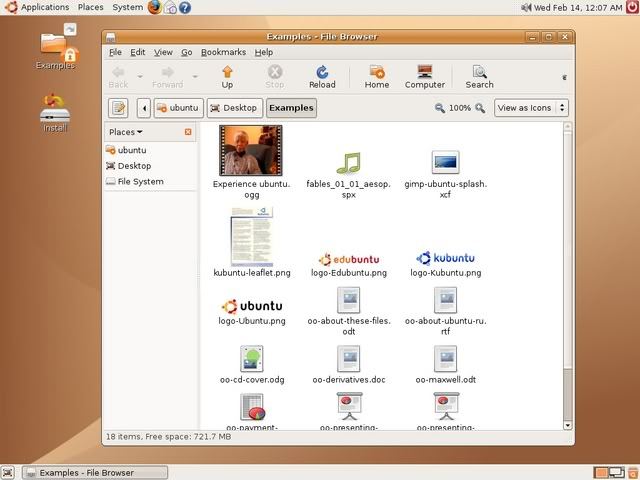The width and height of the screenshot is (640, 480).
Task: Zoom in with the magnifier plus icon
Action: (480, 108)
